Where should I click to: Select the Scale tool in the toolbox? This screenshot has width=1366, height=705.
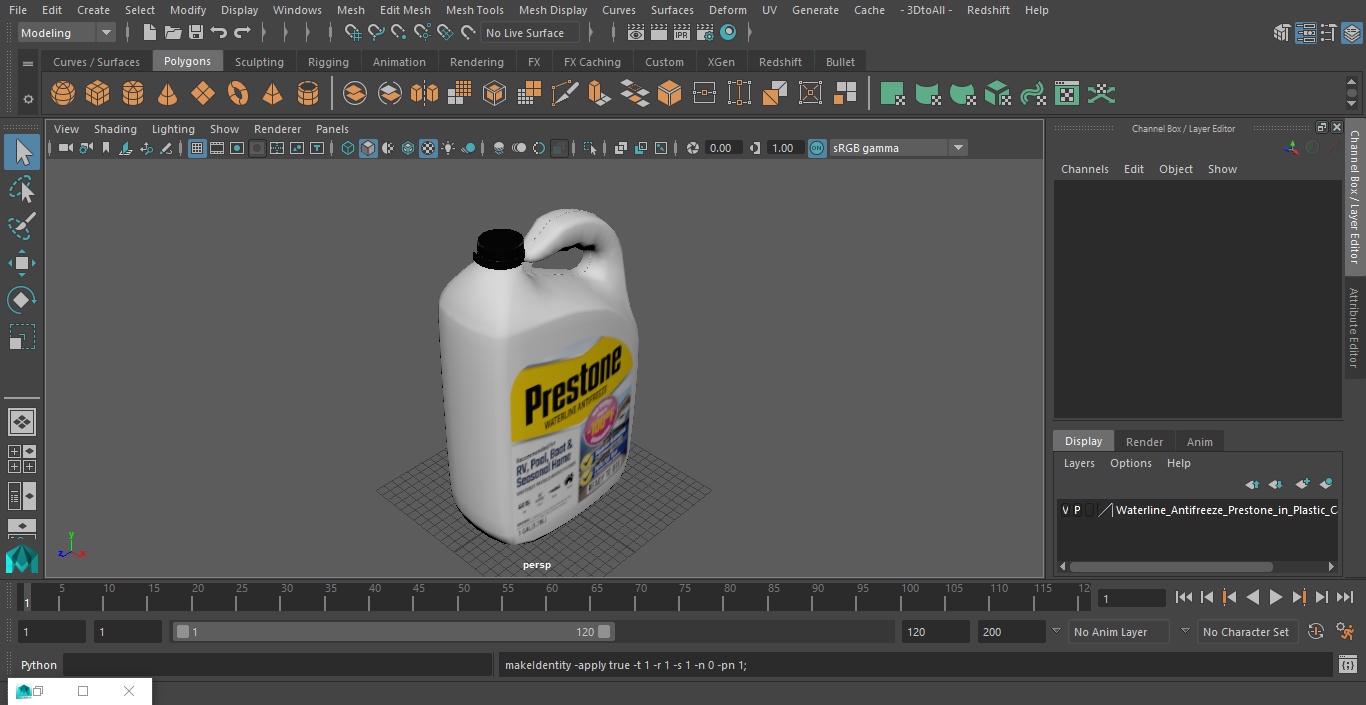[x=21, y=337]
